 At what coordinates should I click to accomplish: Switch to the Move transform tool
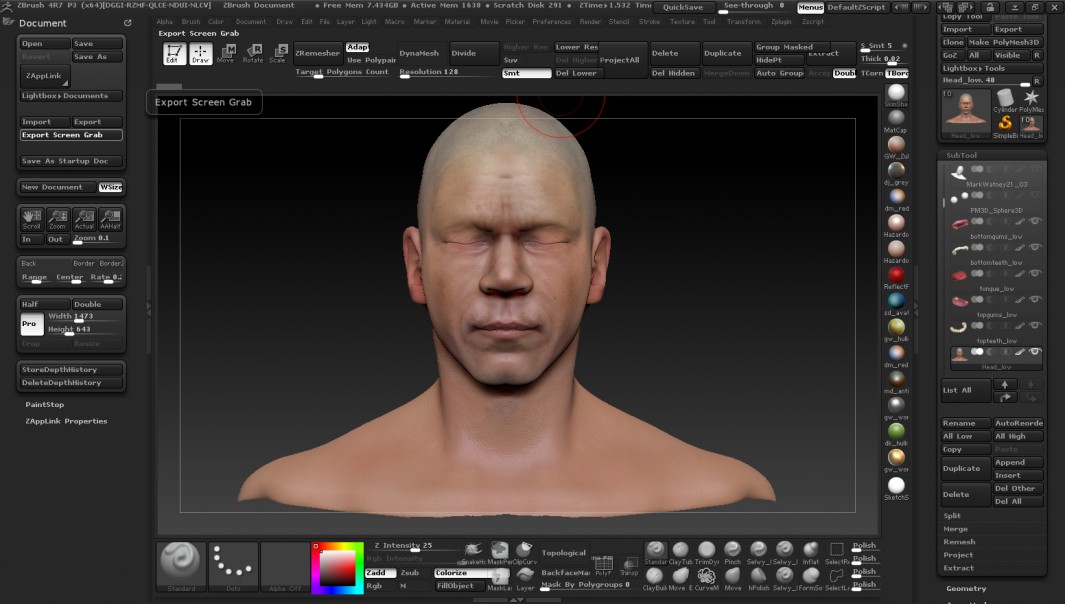coord(226,53)
